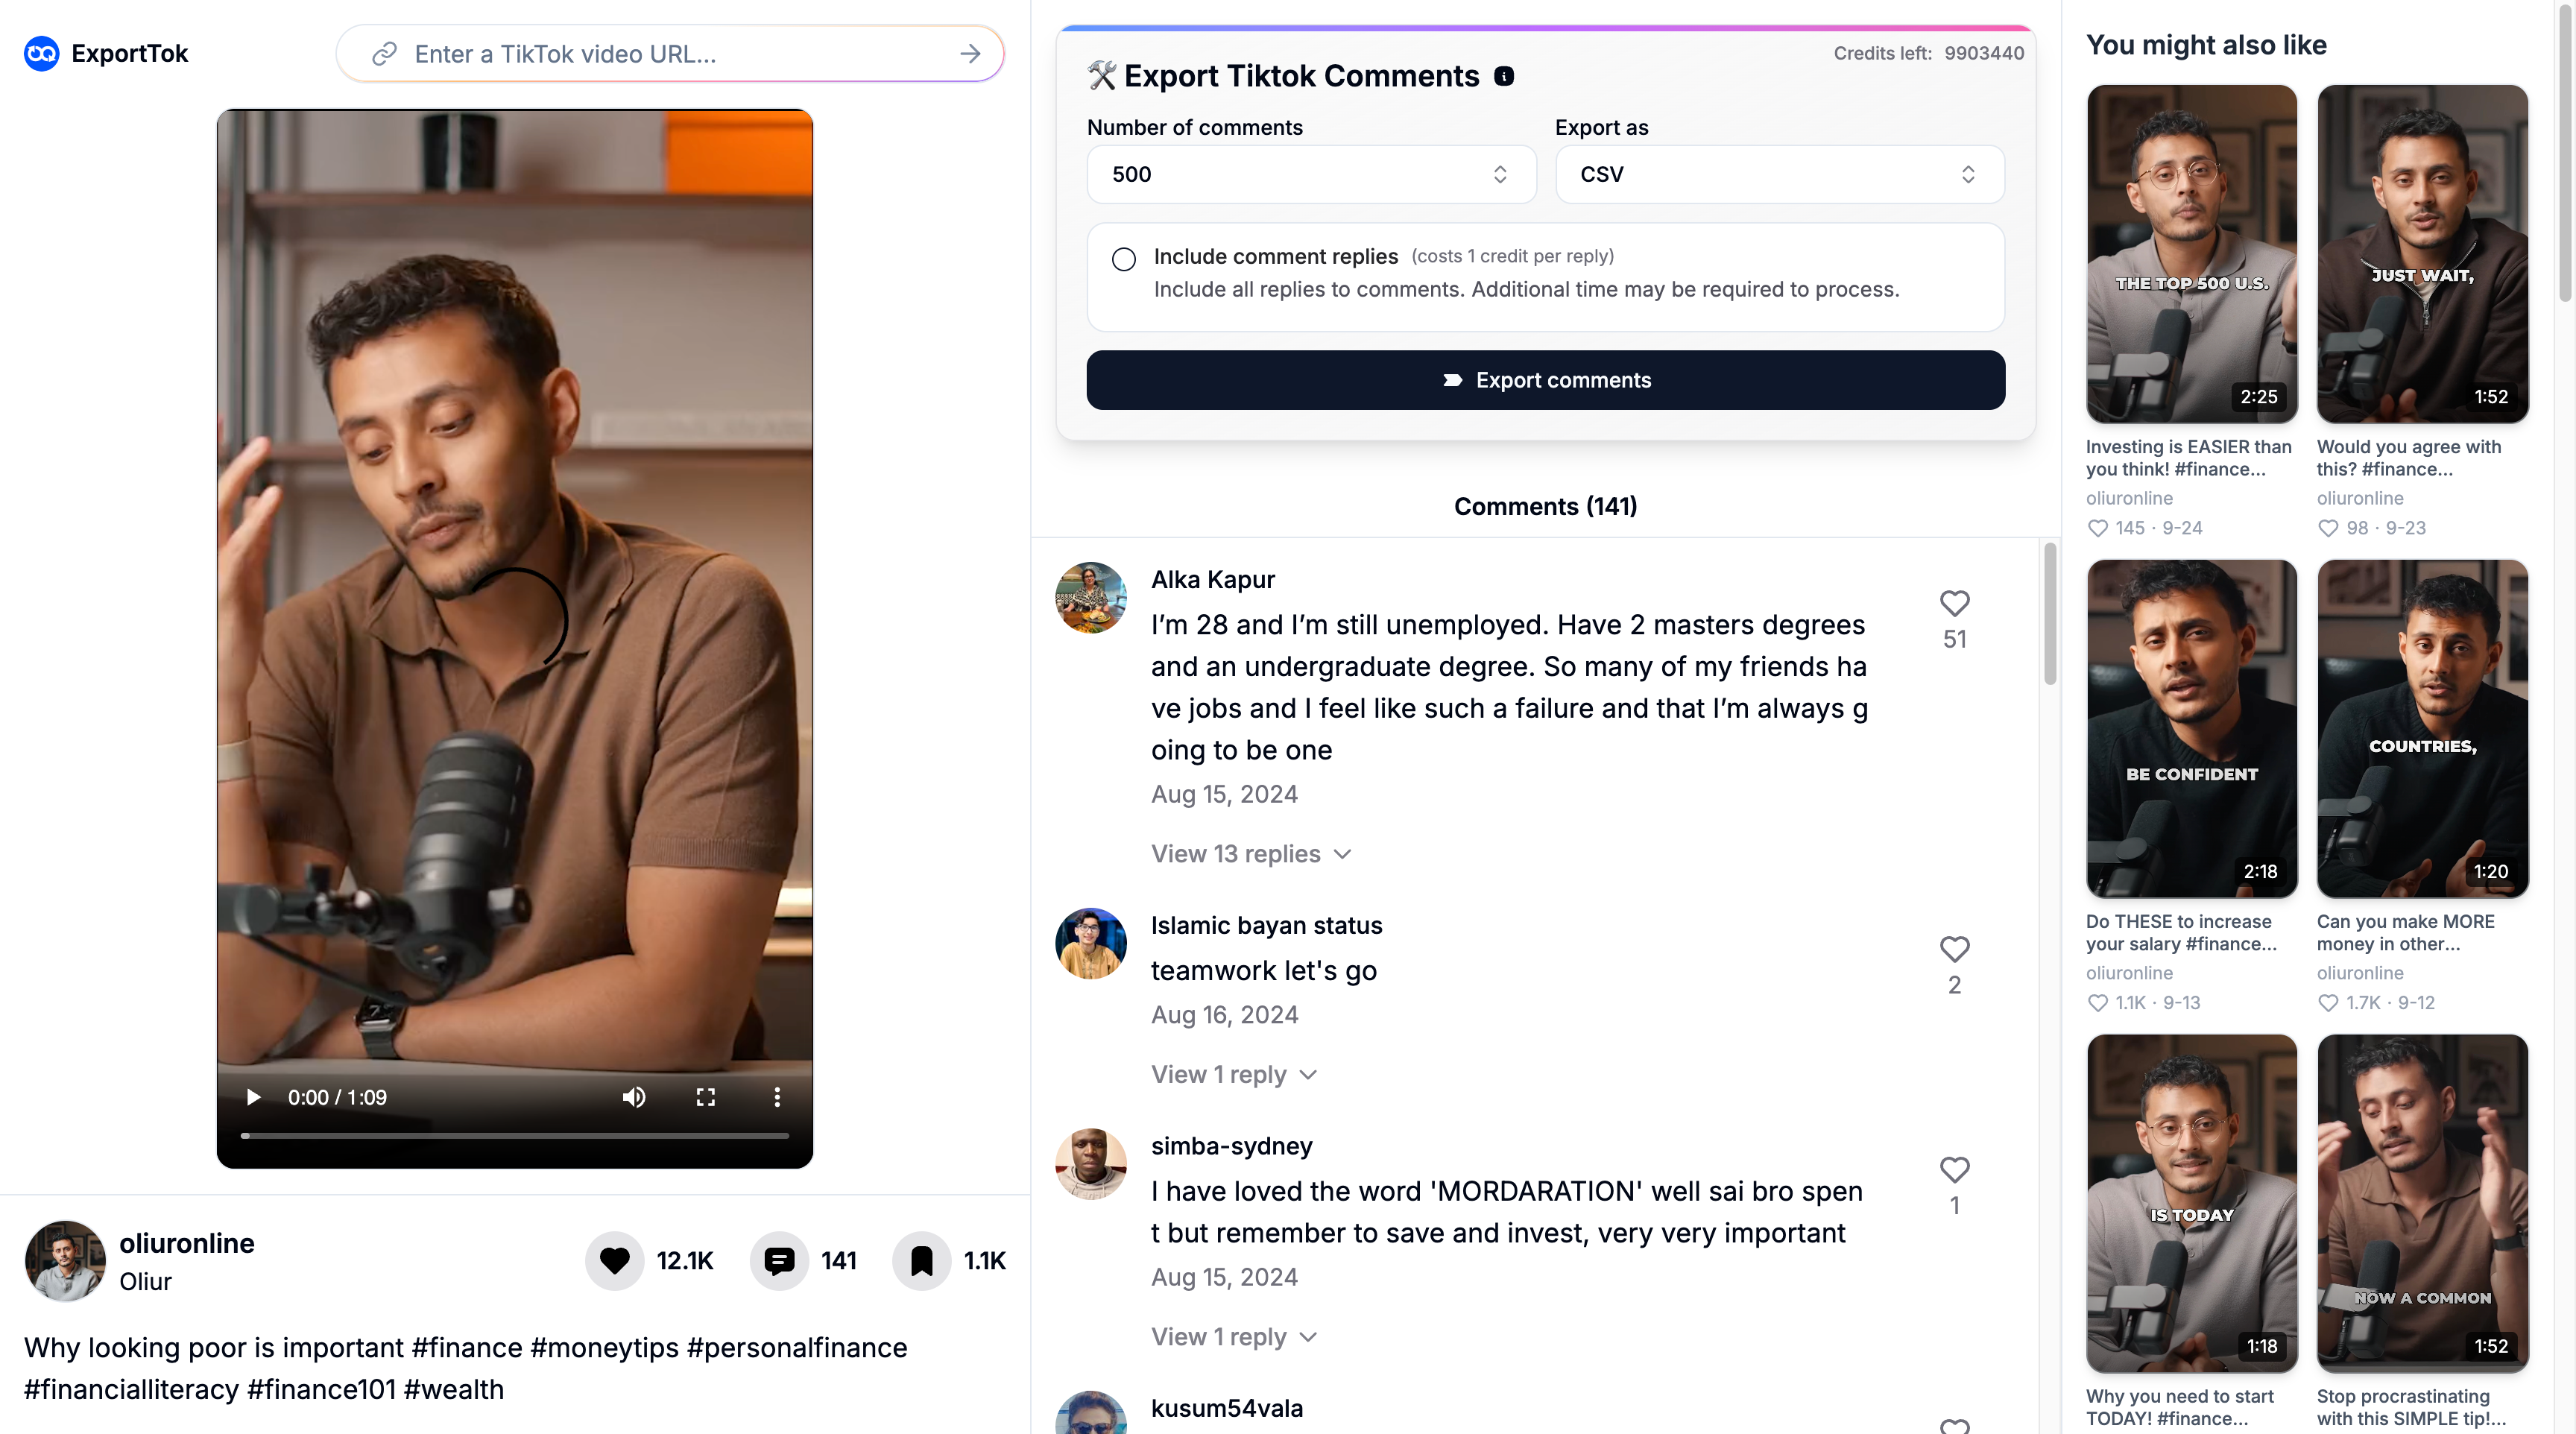Enter fullscreen mode on the video
The width and height of the screenshot is (2576, 1434).
pos(705,1097)
